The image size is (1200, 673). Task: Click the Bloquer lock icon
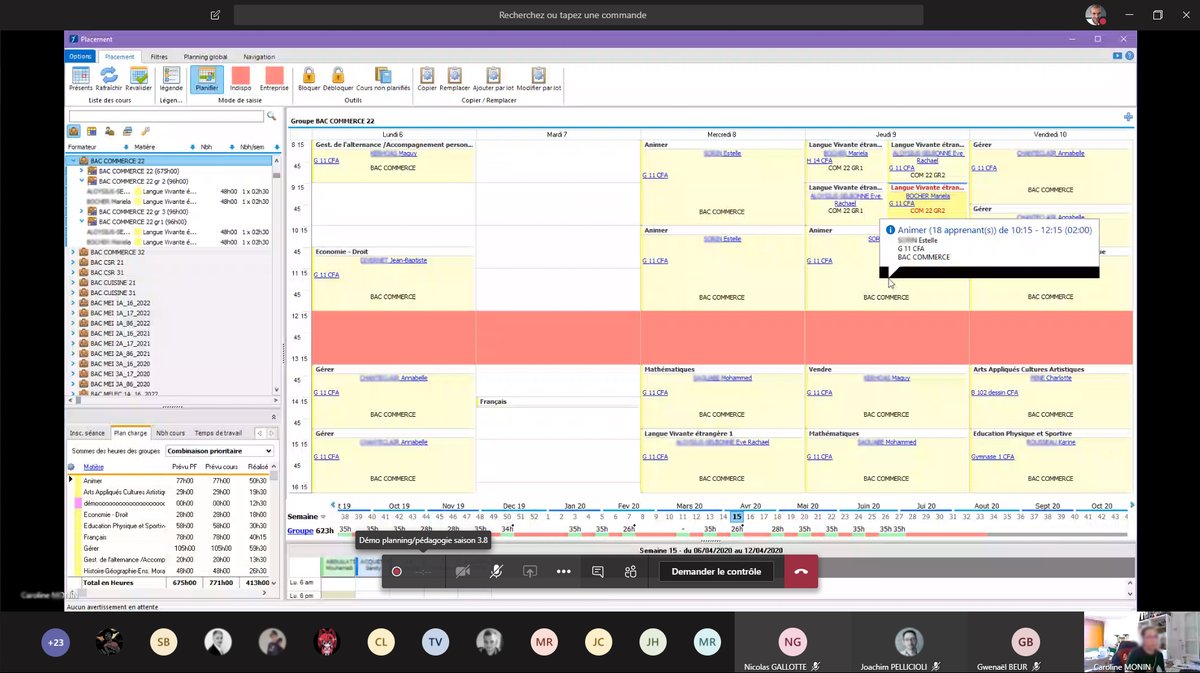309,75
